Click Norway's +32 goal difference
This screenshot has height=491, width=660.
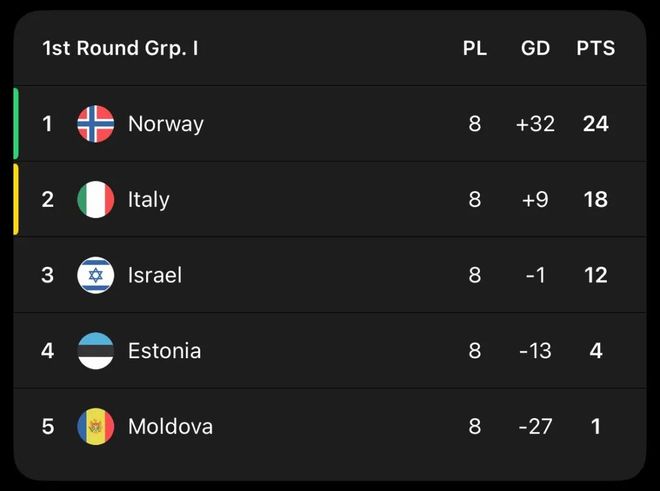coord(535,124)
